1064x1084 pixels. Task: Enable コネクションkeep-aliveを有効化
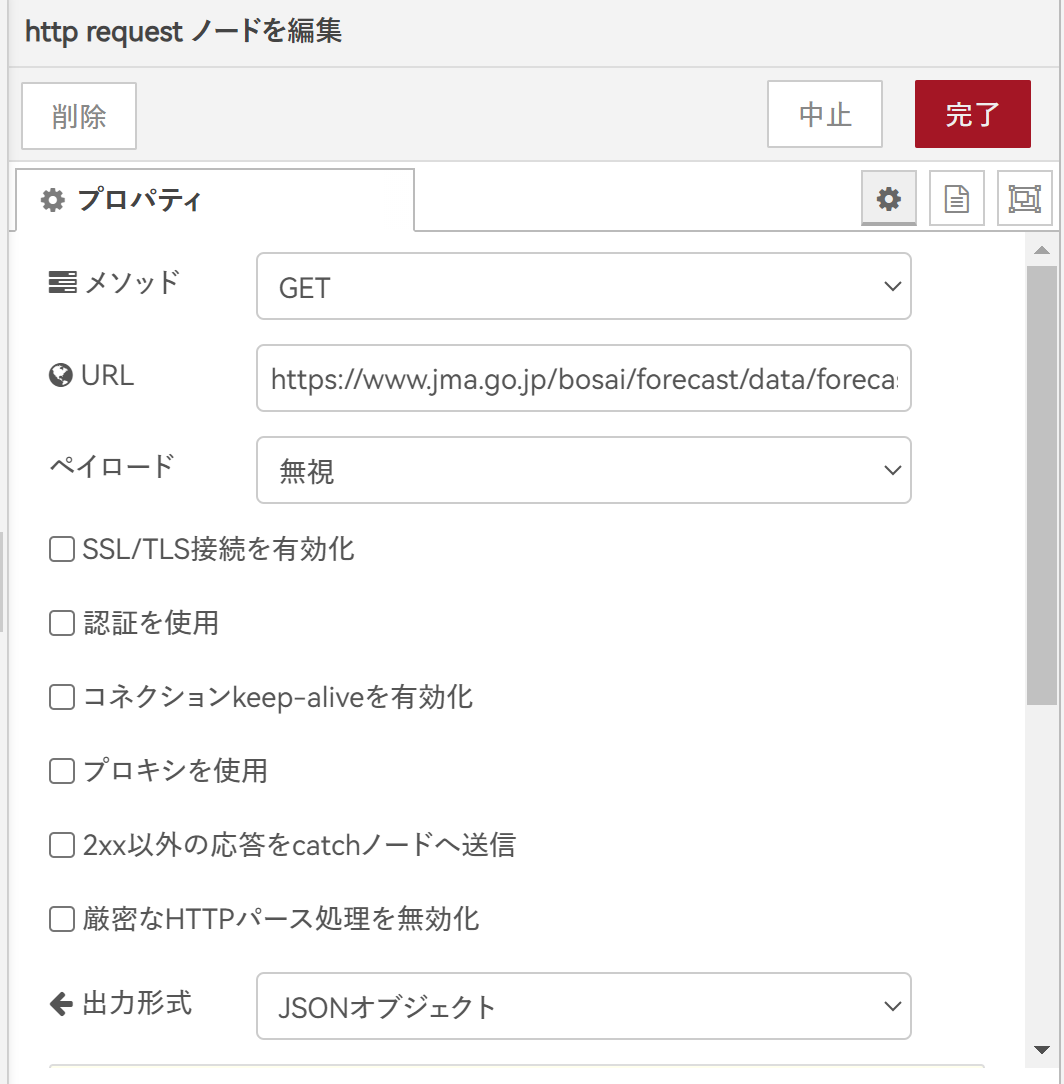tap(61, 696)
